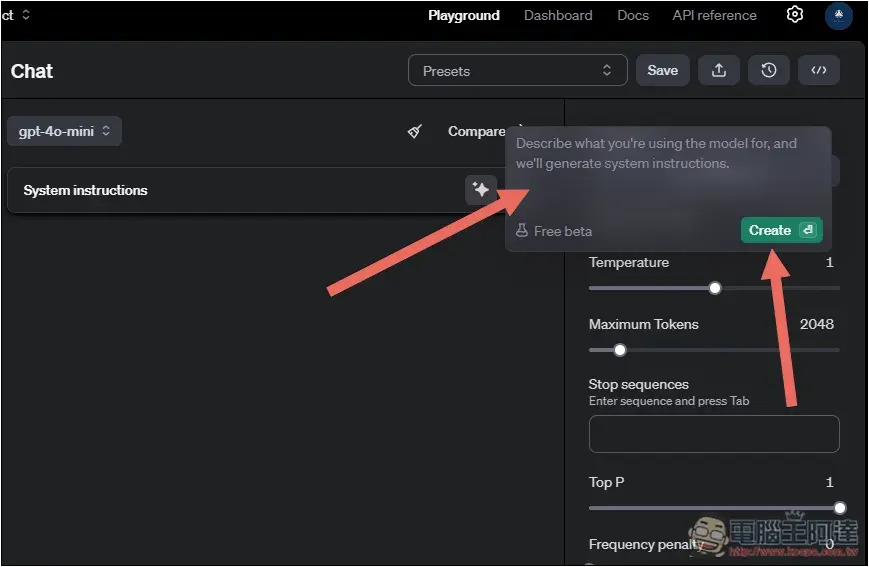Click the generate instructions sparkle icon
The height and width of the screenshot is (567, 869).
(480, 190)
